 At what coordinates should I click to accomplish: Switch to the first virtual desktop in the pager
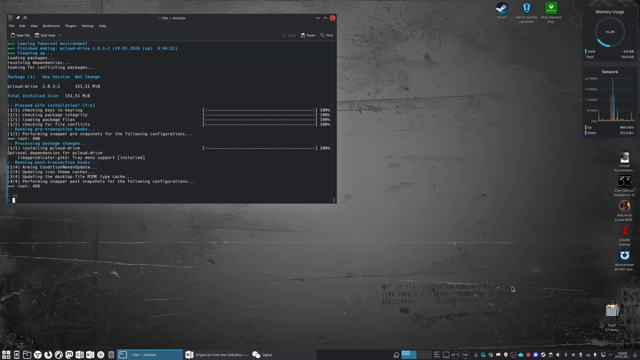tap(409, 355)
